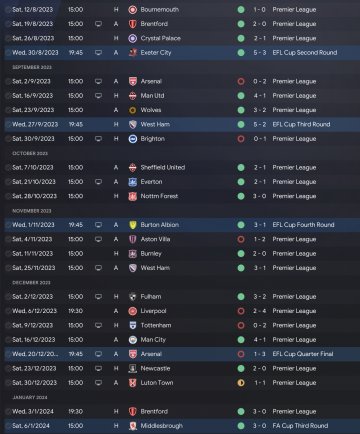The height and width of the screenshot is (434, 360).
Task: Select the West Ham EFL Cup Third Round row
Action: [182, 124]
